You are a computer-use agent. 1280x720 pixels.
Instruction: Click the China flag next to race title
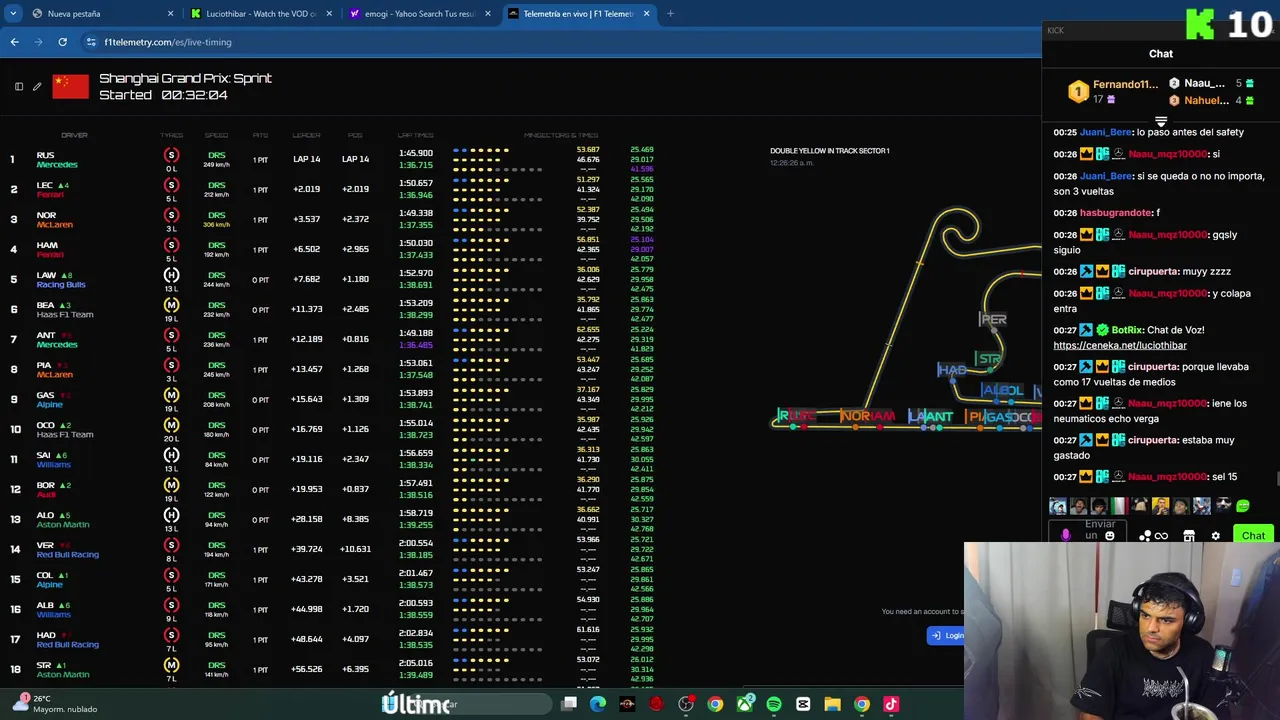pyautogui.click(x=70, y=87)
